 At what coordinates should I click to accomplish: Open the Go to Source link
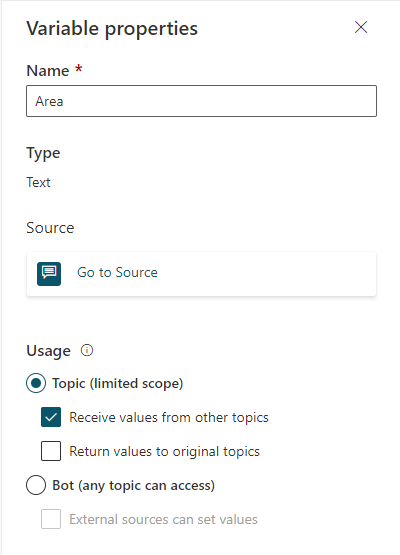[117, 273]
